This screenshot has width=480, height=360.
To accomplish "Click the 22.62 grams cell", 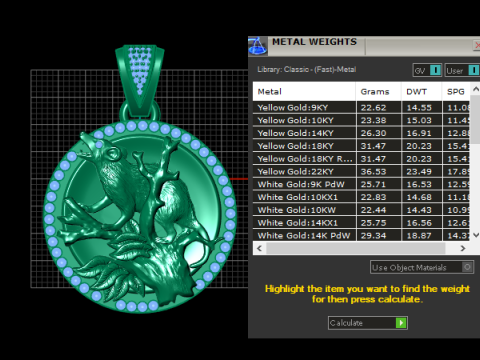I will pyautogui.click(x=379, y=108).
